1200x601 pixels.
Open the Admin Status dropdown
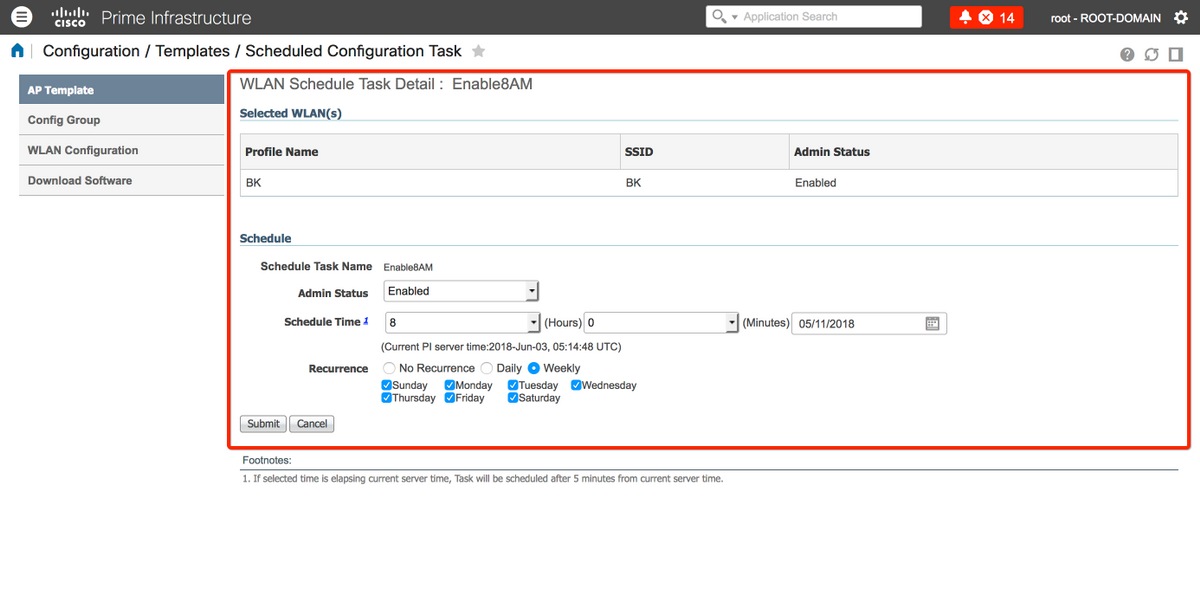[461, 291]
